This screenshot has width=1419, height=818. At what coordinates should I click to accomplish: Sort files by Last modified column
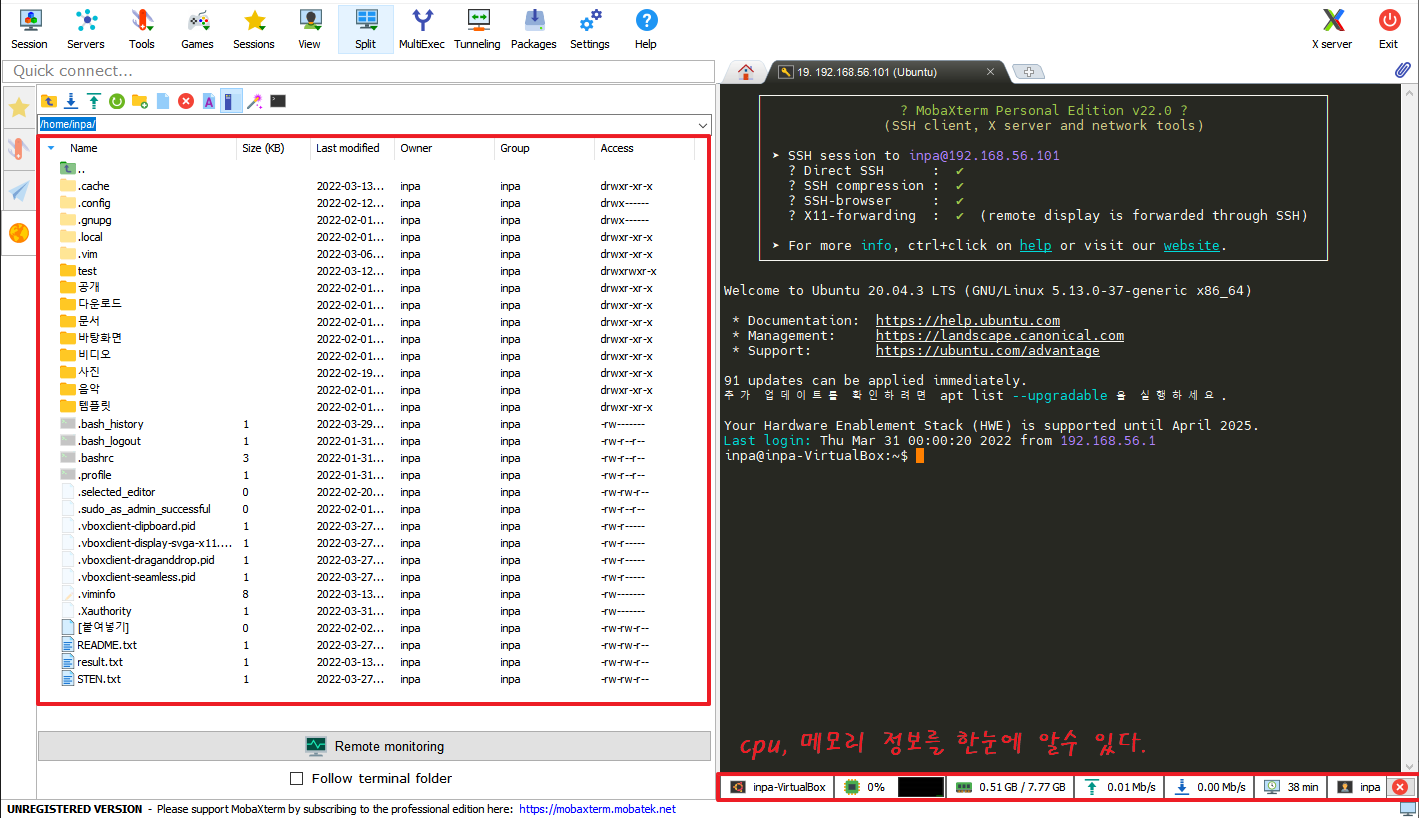[x=348, y=148]
